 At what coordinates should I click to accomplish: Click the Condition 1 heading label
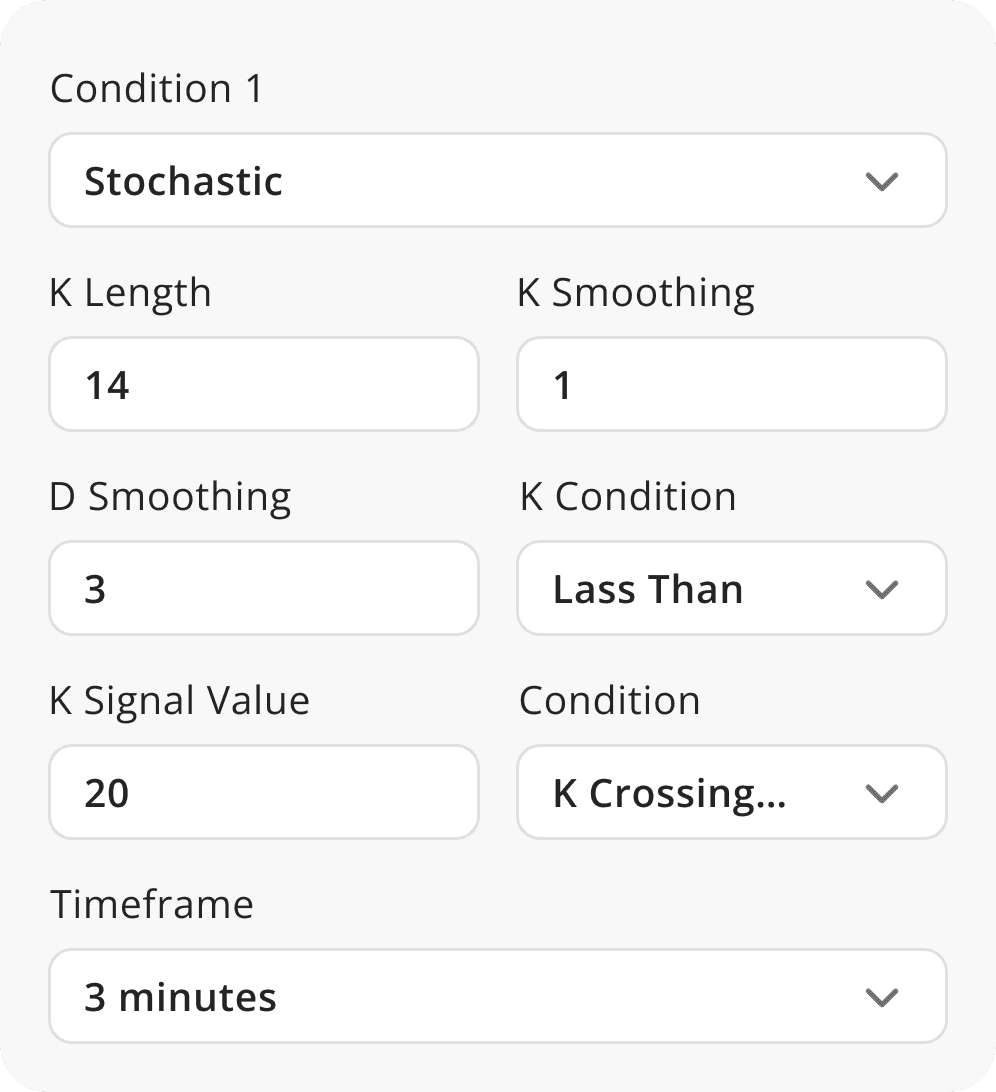[156, 89]
